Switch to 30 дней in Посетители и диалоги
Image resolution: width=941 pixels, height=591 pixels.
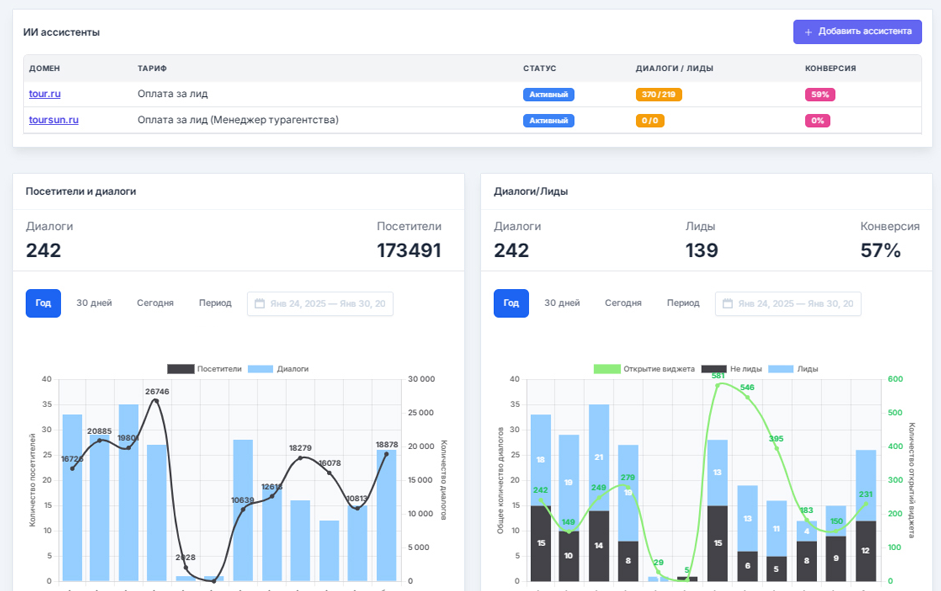[x=94, y=303]
